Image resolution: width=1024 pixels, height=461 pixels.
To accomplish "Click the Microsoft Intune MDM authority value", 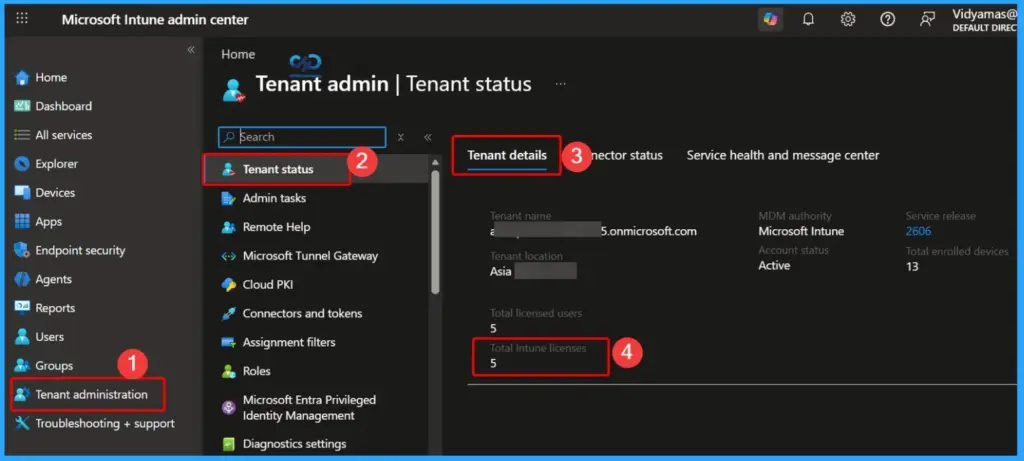I will coord(801,231).
